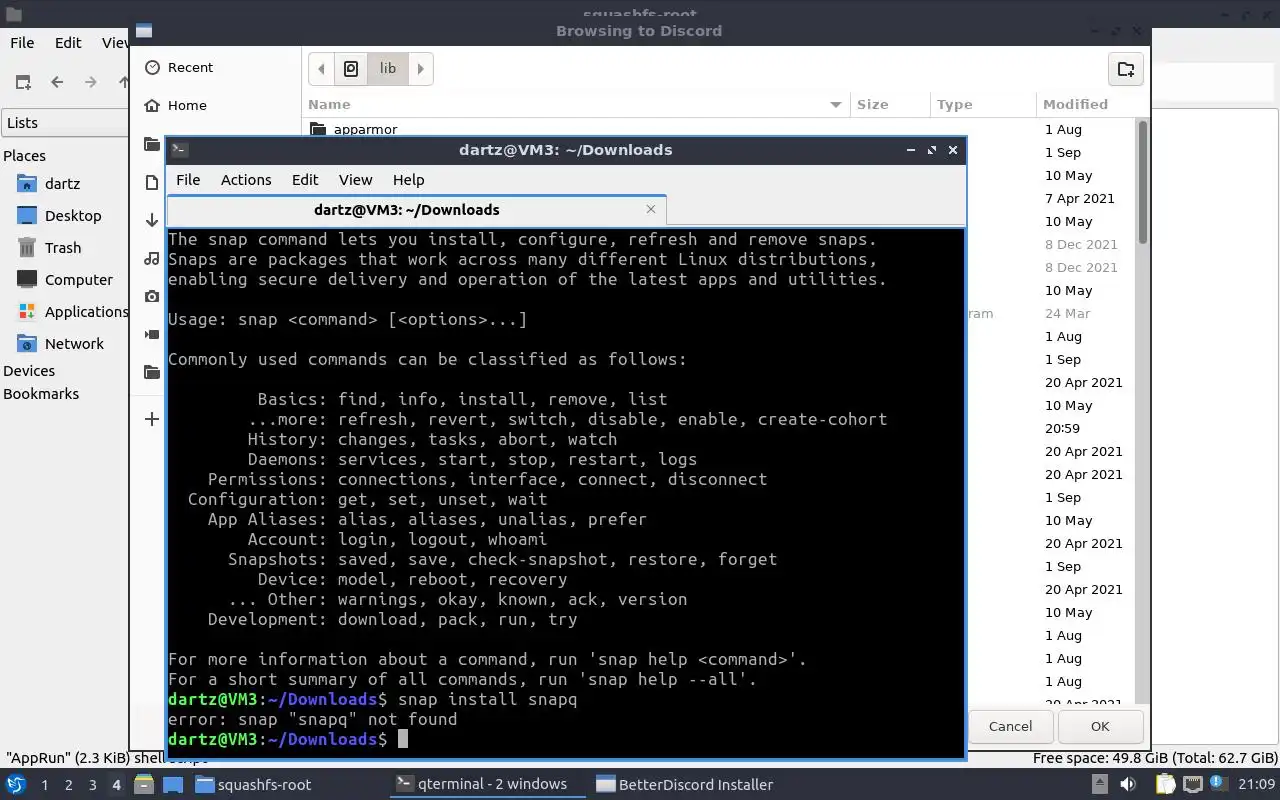This screenshot has height=800, width=1280.
Task: Click the Documents page icon in dialog sidebar
Action: click(x=152, y=182)
